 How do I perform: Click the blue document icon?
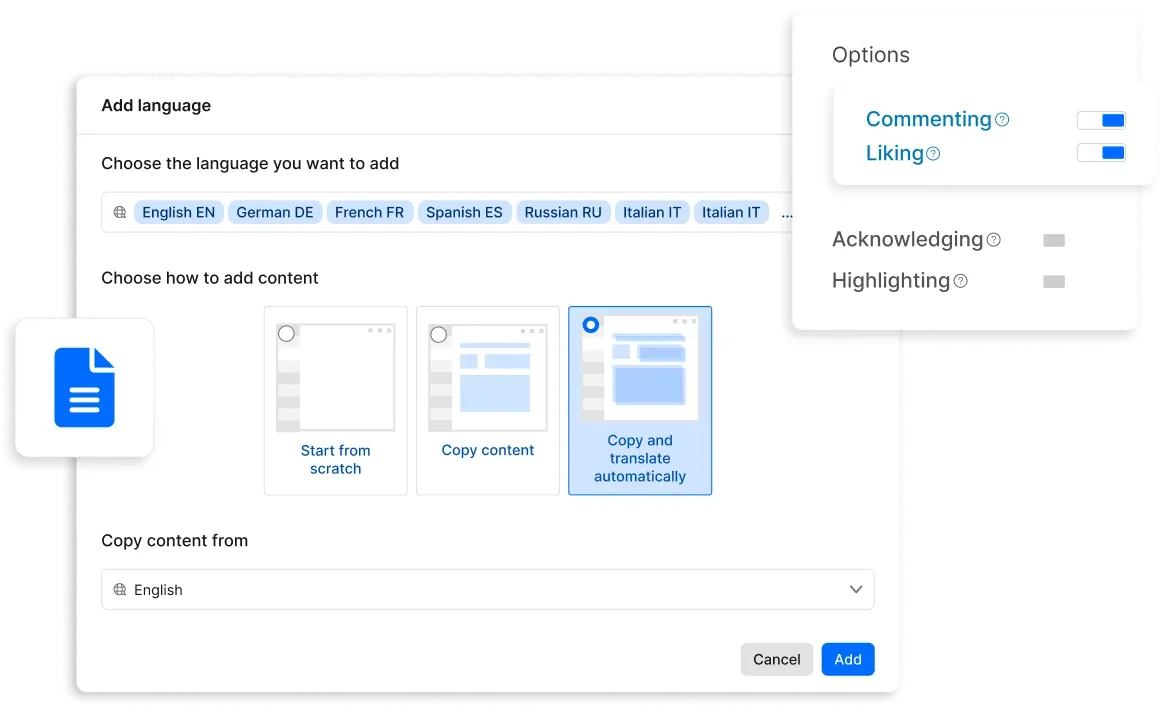[84, 387]
